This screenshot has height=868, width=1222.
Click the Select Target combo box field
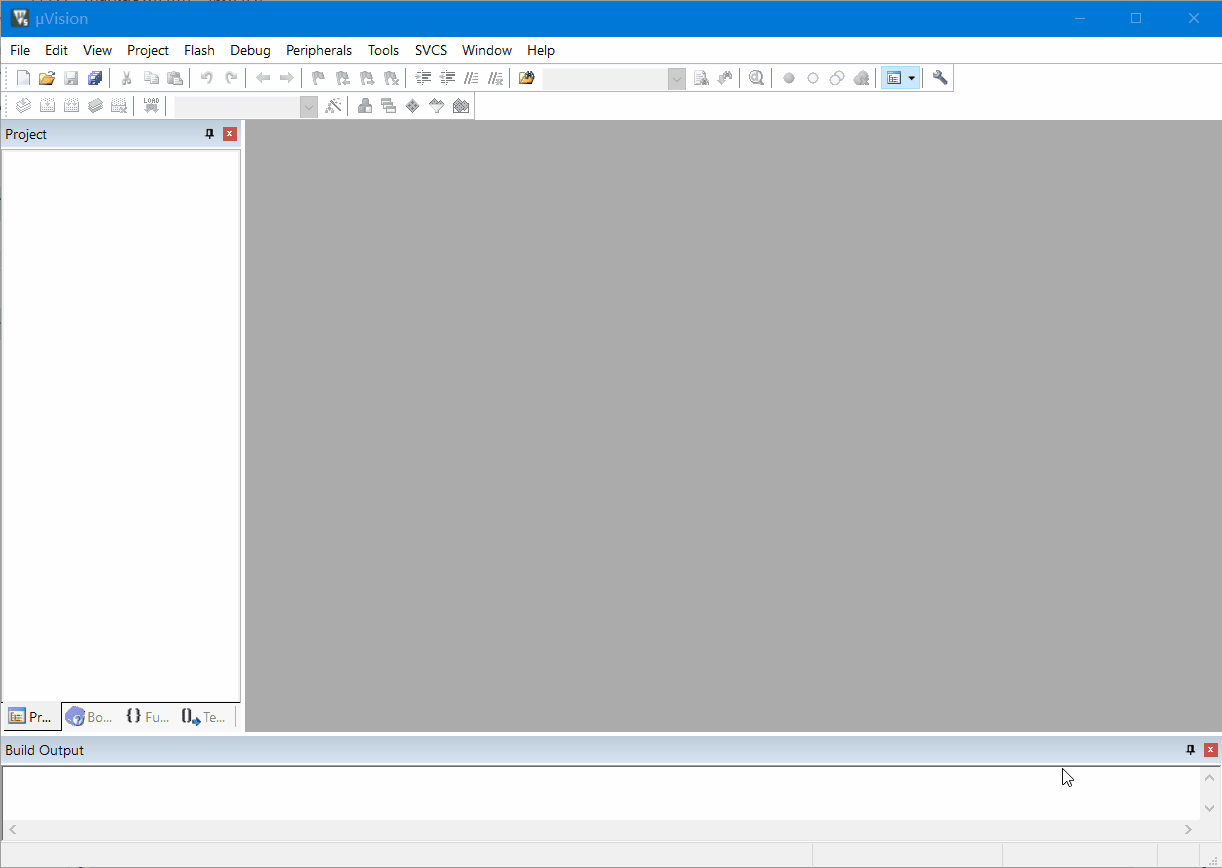pyautogui.click(x=237, y=106)
